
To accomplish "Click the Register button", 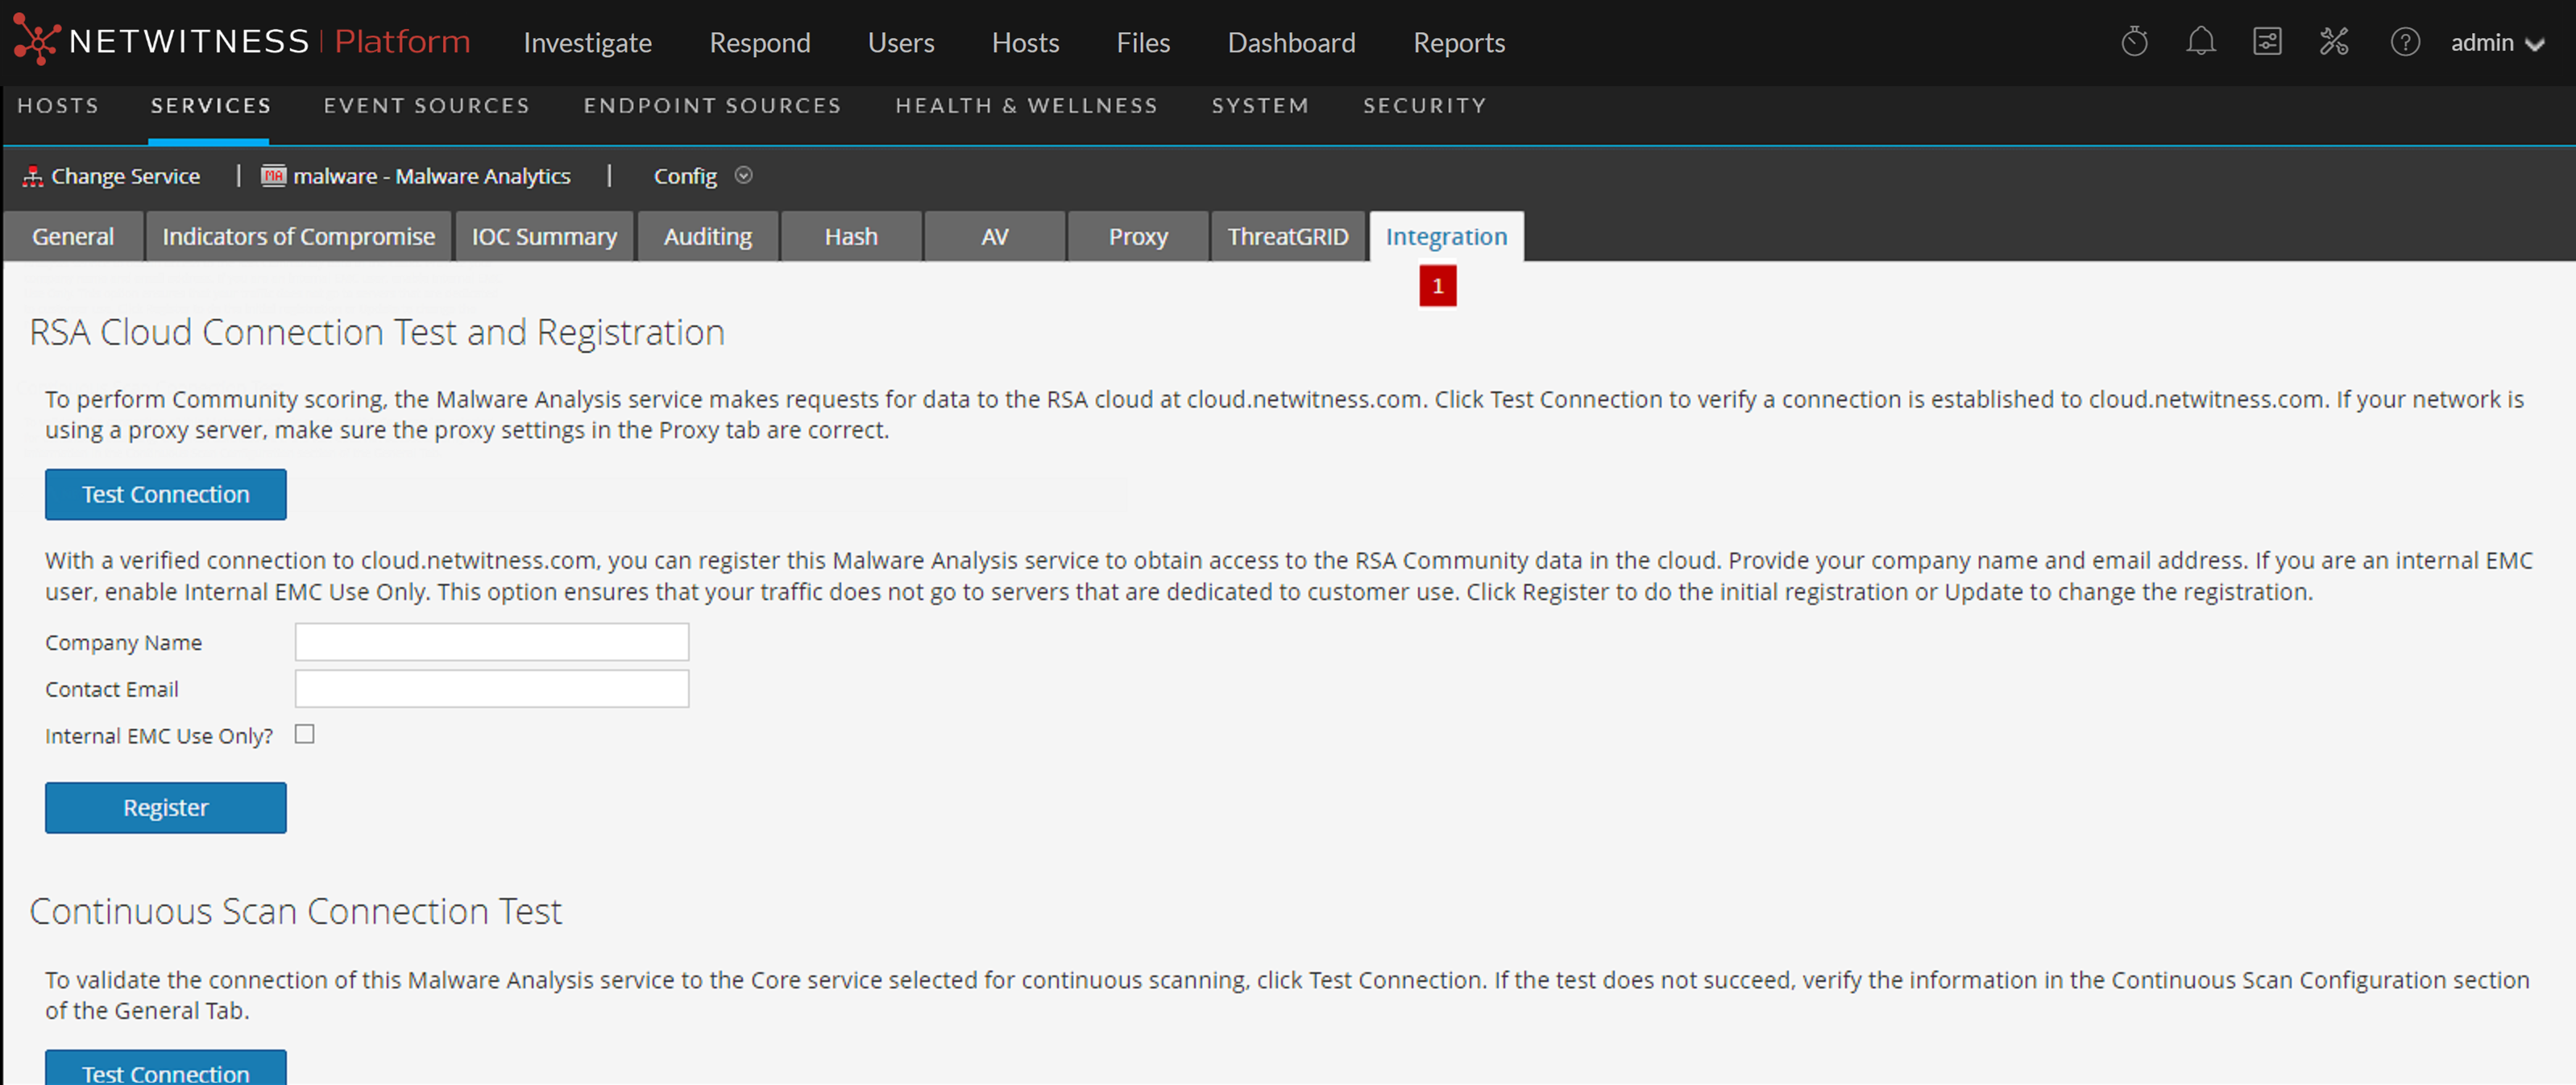I will (x=166, y=808).
